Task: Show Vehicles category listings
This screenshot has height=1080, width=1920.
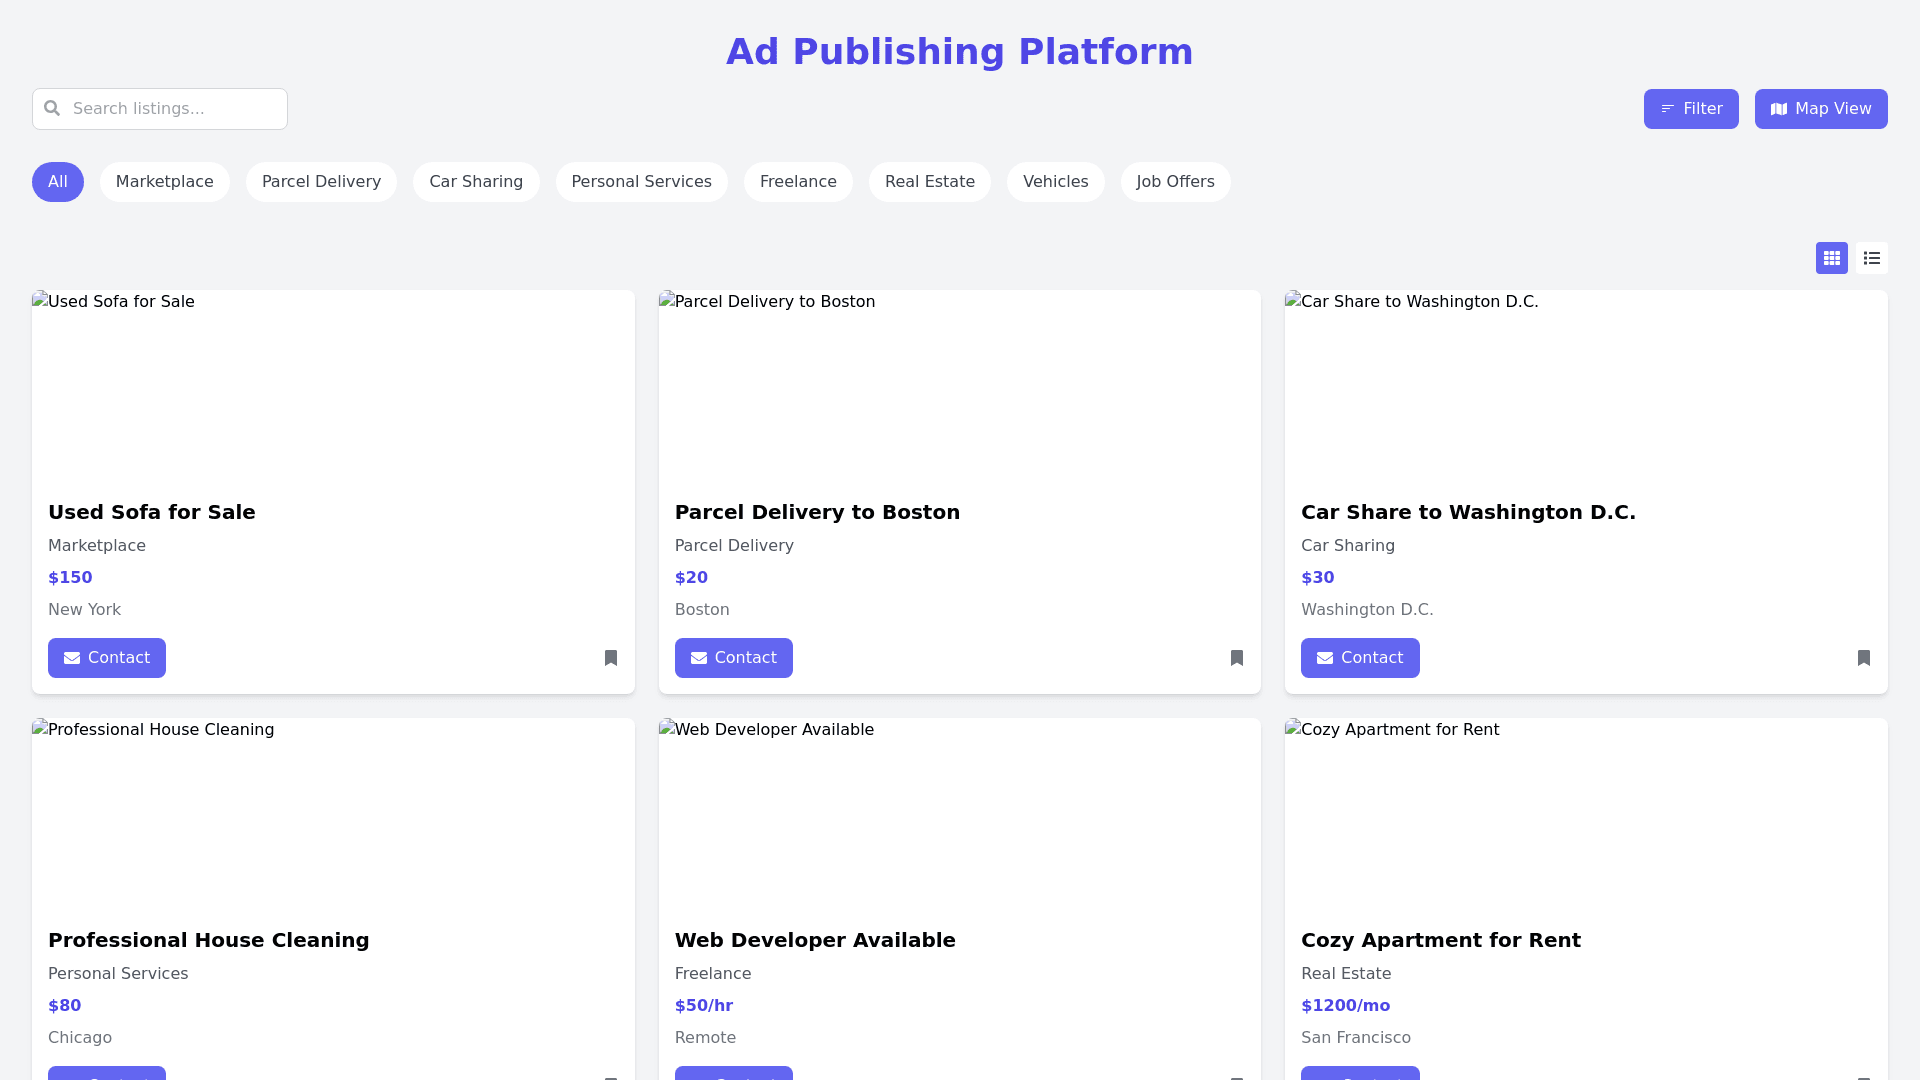Action: point(1056,182)
